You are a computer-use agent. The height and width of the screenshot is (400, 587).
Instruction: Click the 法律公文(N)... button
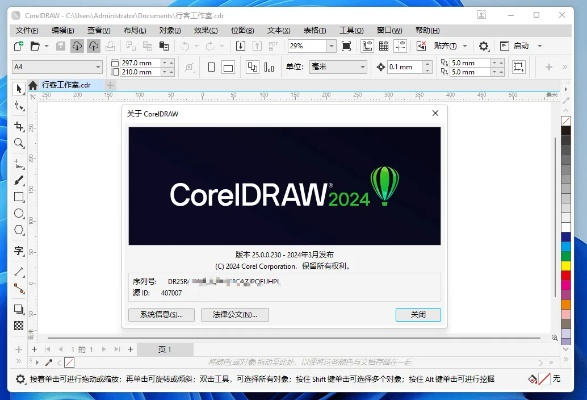[235, 315]
